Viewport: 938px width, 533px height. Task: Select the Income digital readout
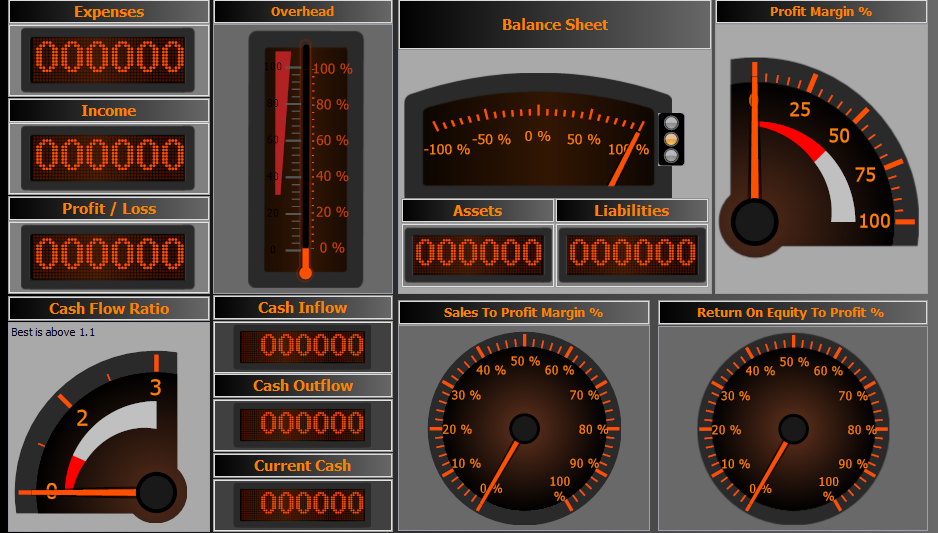(108, 157)
